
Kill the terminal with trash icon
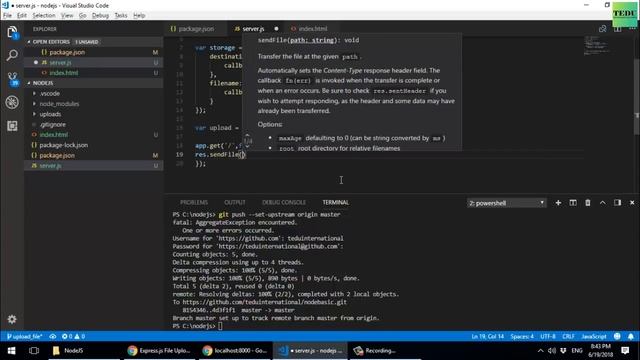click(x=588, y=203)
